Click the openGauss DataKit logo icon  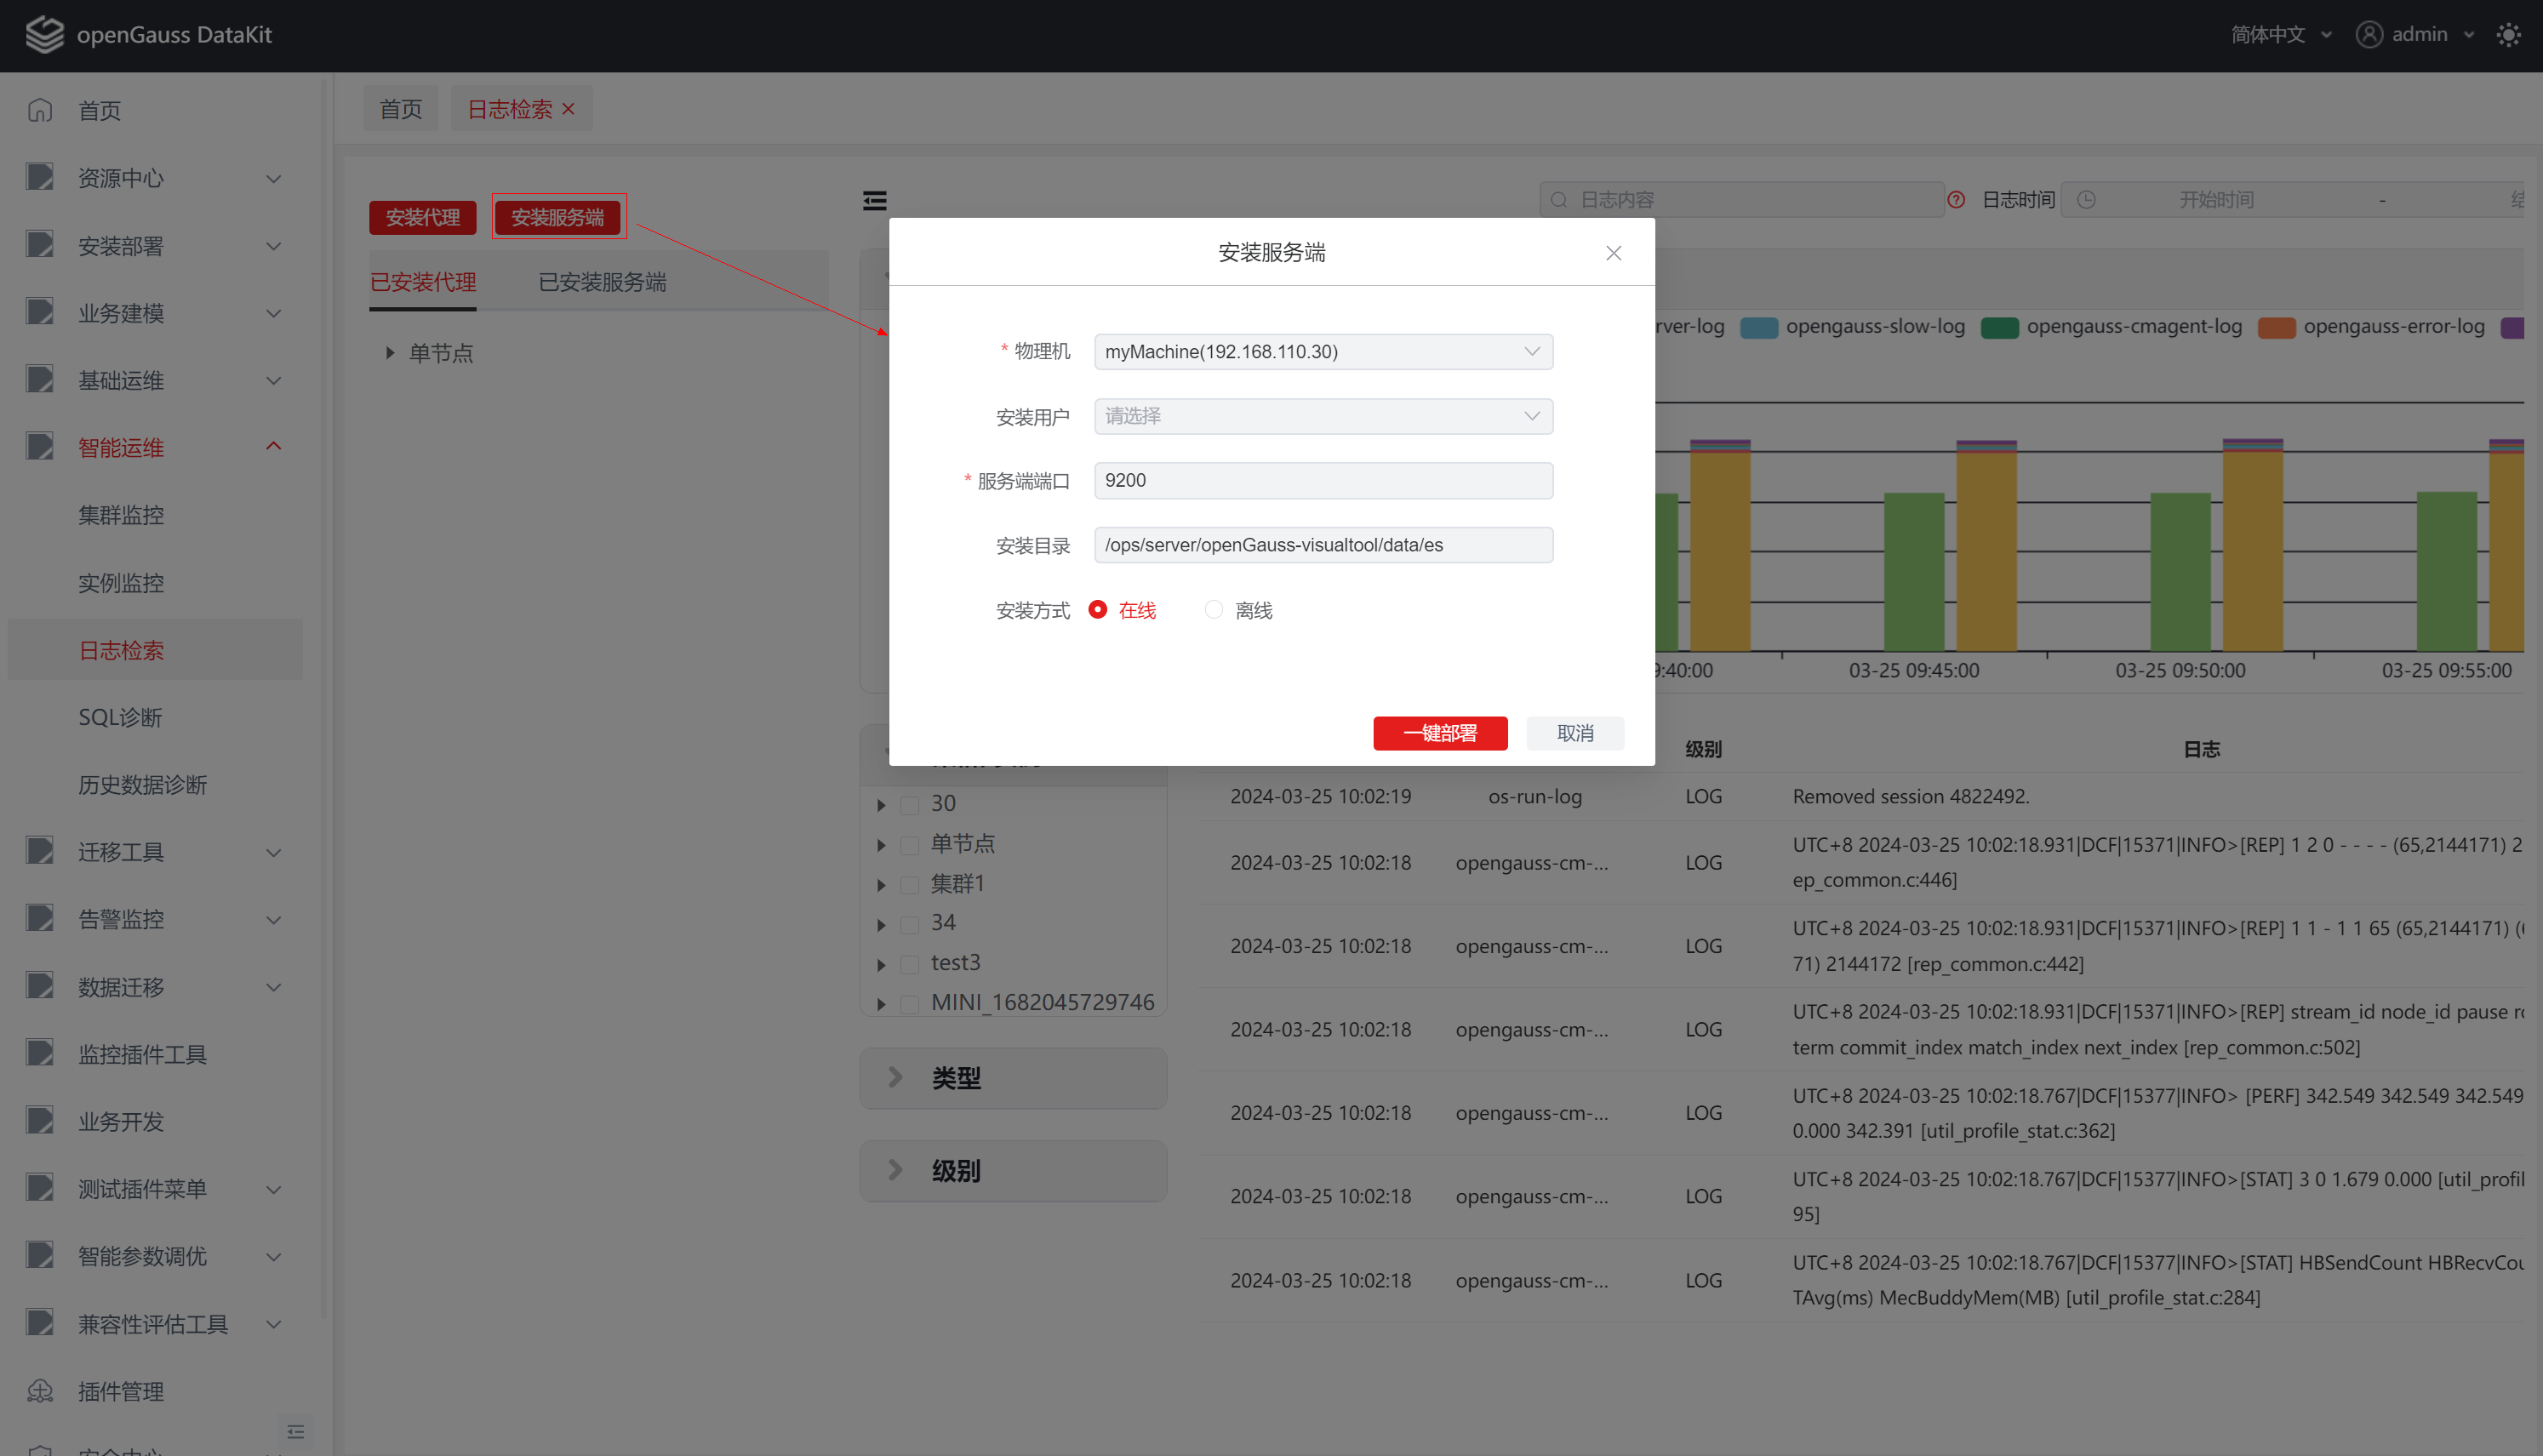(44, 34)
